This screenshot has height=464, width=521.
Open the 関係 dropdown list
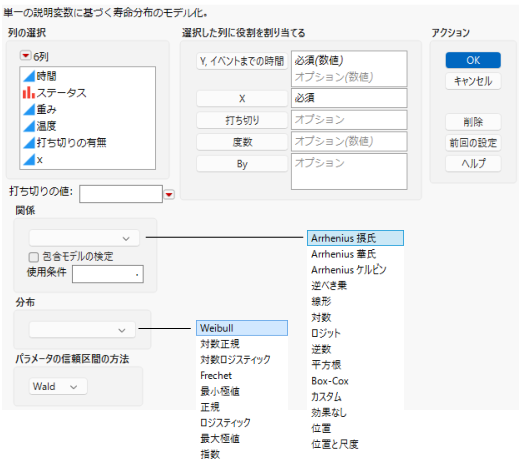click(84, 238)
